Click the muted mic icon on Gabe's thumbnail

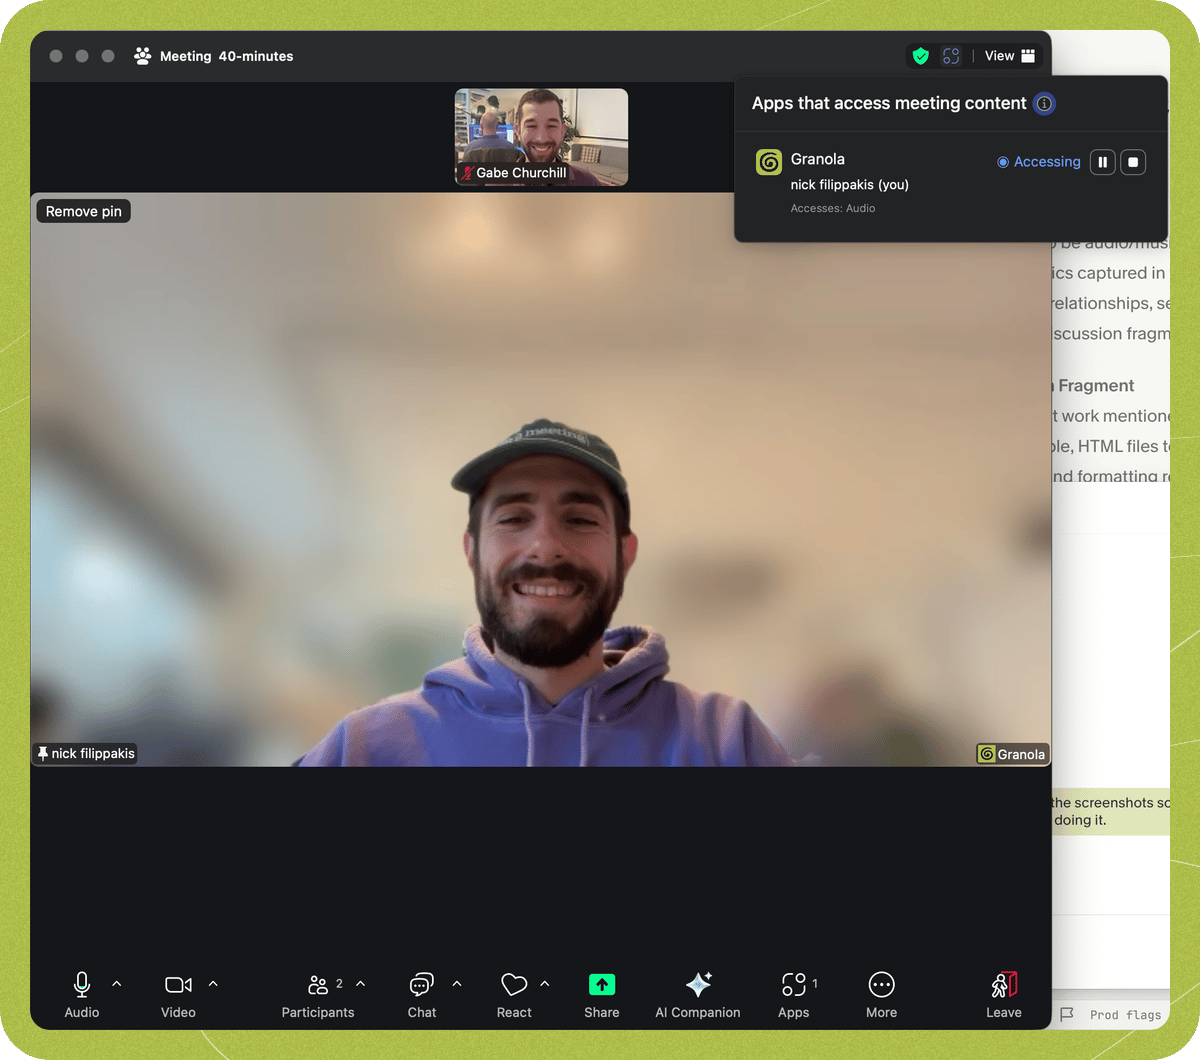467,173
